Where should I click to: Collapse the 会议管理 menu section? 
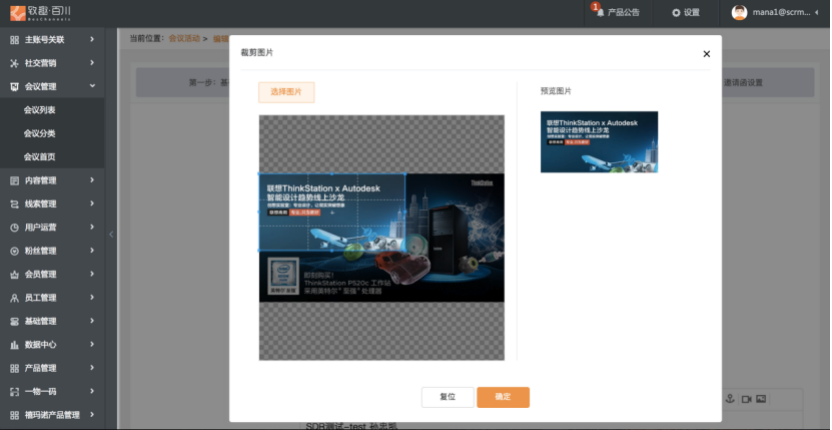(x=92, y=87)
